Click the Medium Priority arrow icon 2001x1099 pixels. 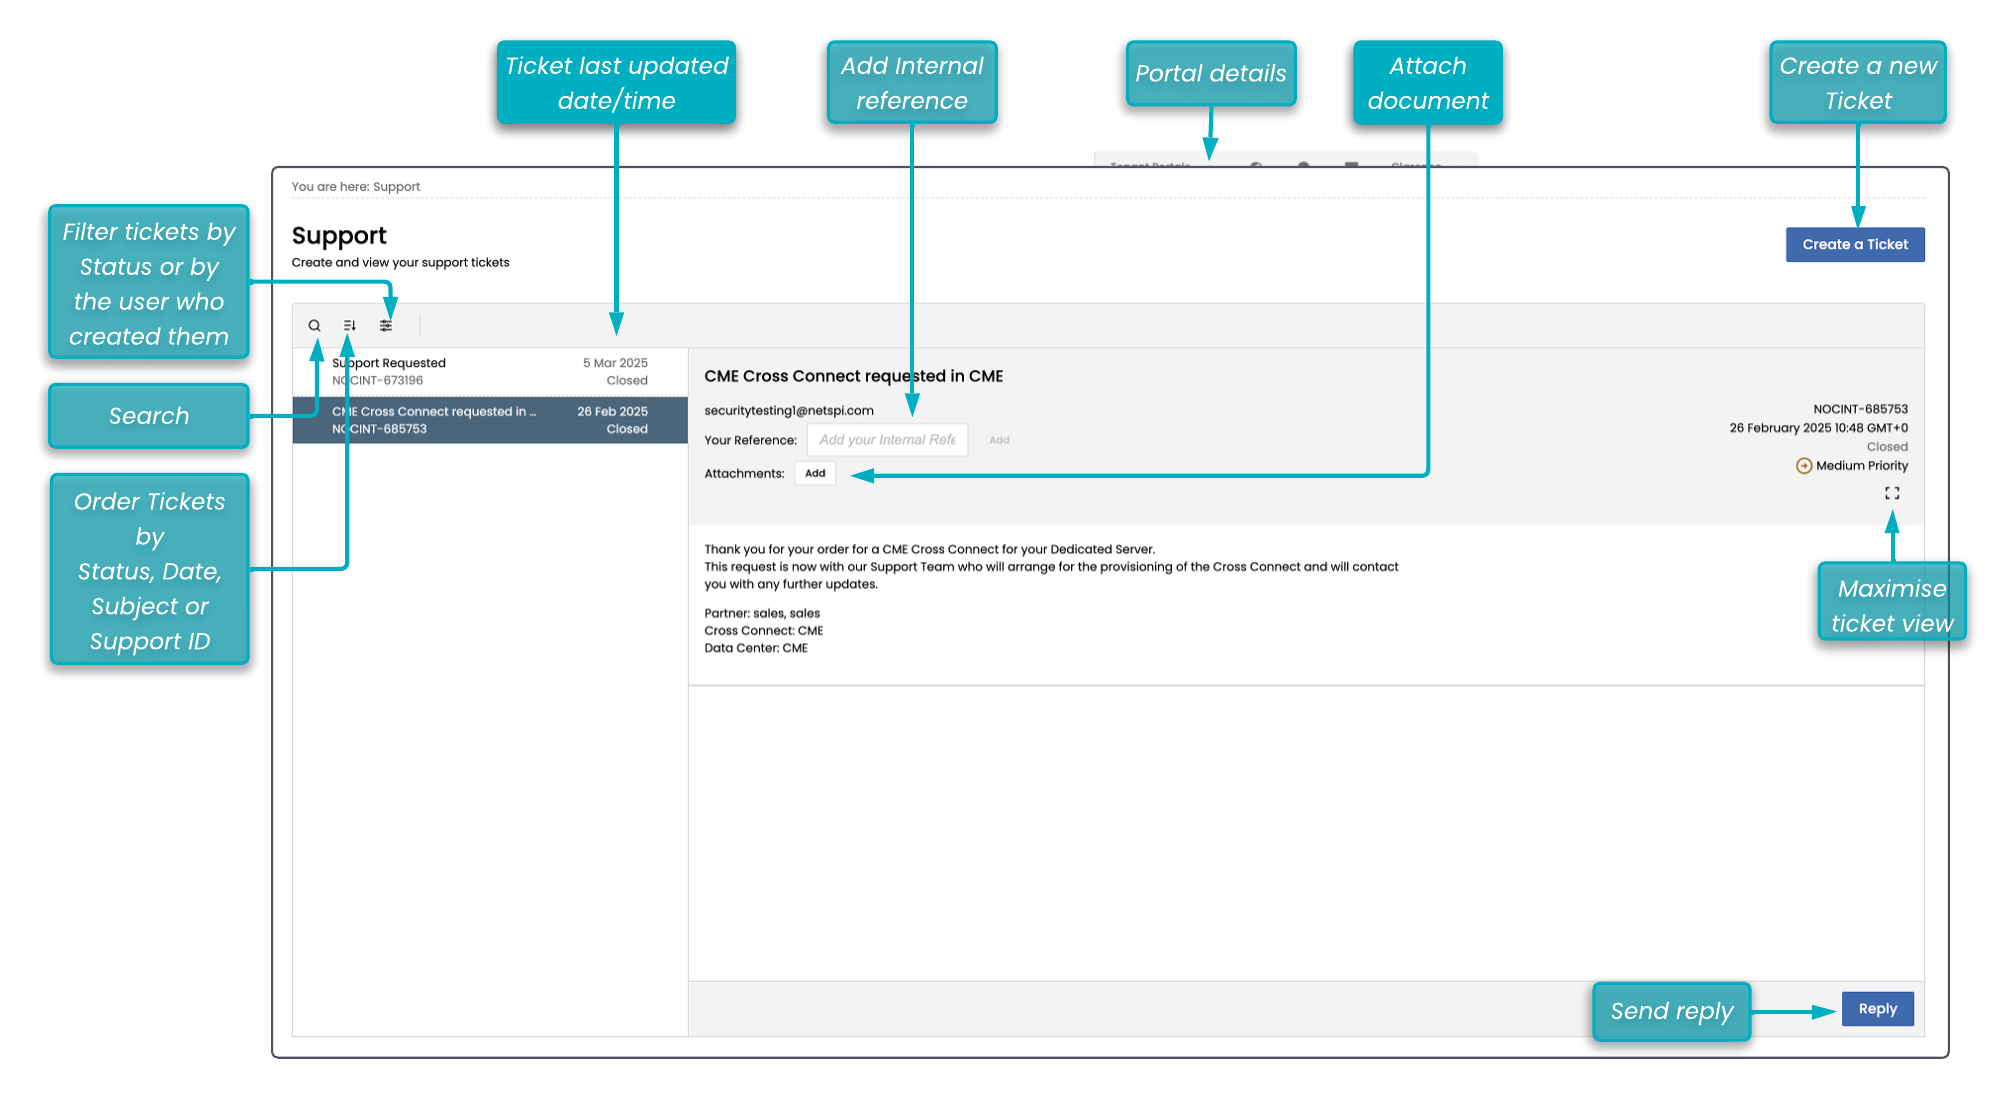(x=1804, y=466)
